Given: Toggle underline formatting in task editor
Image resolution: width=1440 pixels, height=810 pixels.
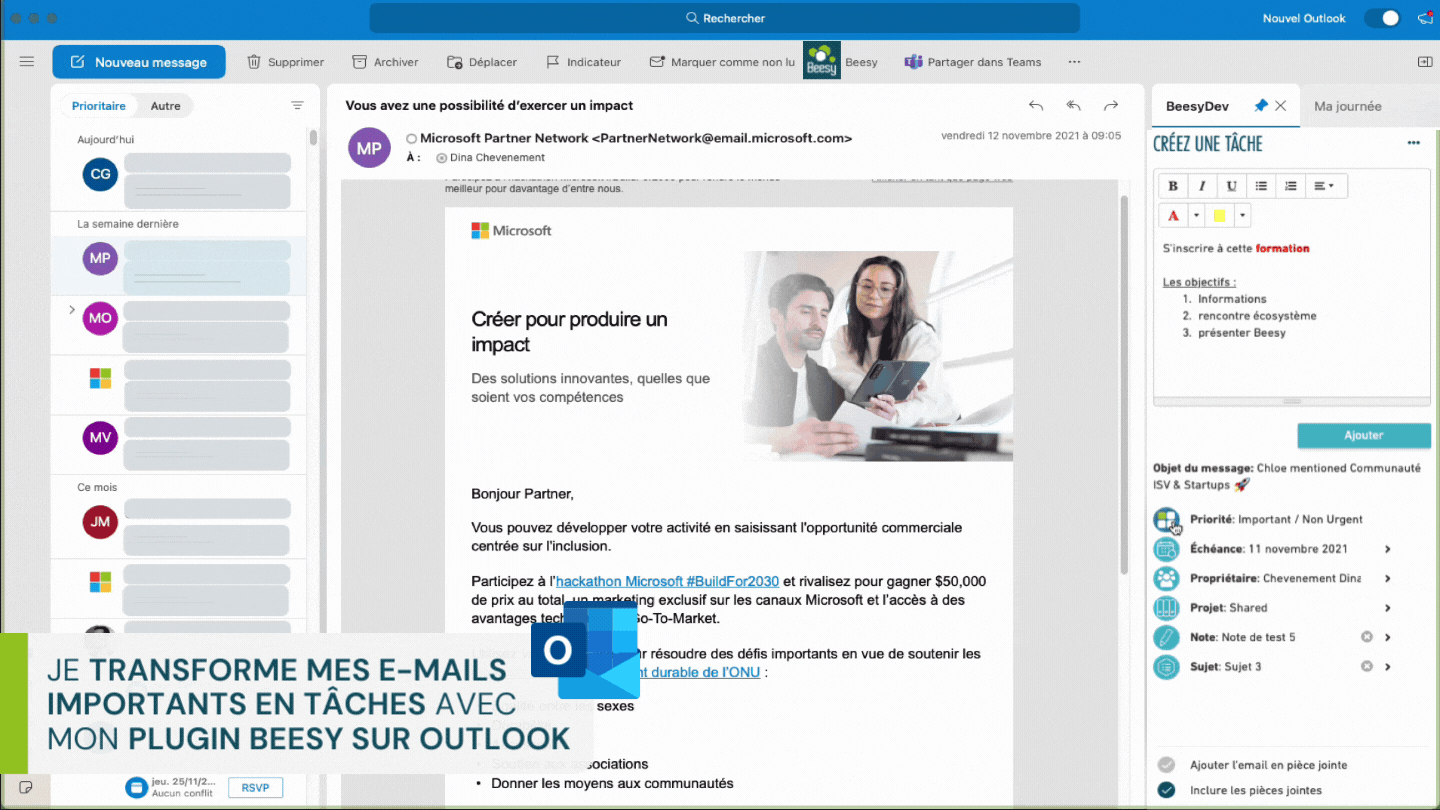Looking at the screenshot, I should pyautogui.click(x=1232, y=185).
